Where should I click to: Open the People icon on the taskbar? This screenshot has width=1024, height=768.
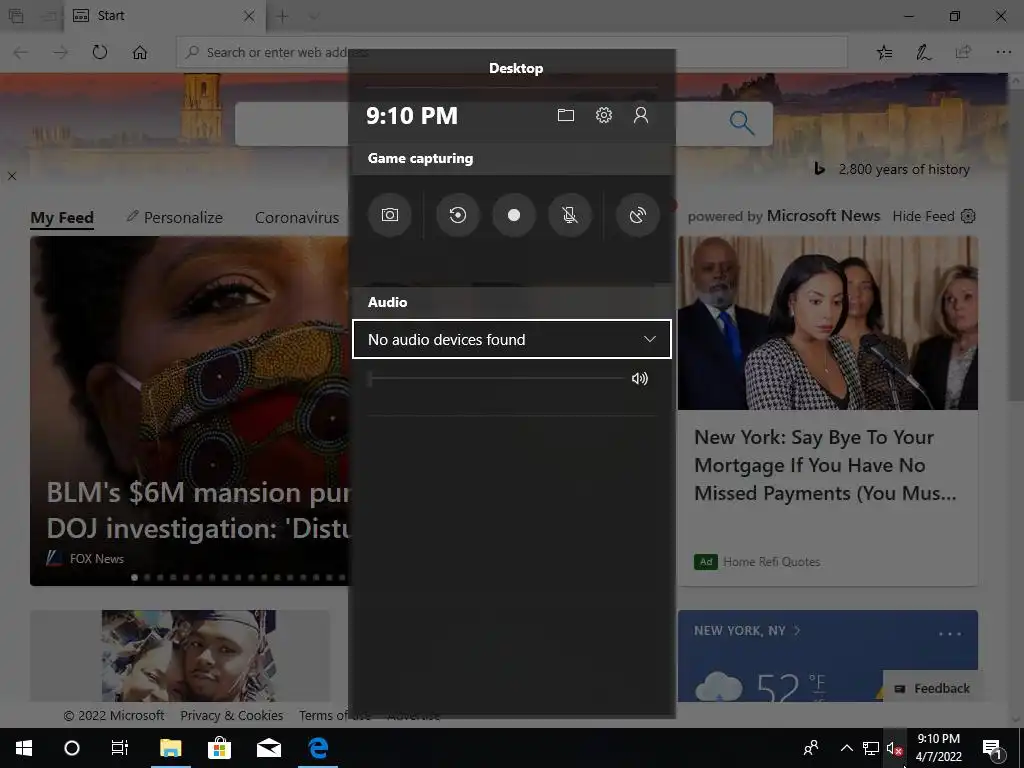pos(811,748)
